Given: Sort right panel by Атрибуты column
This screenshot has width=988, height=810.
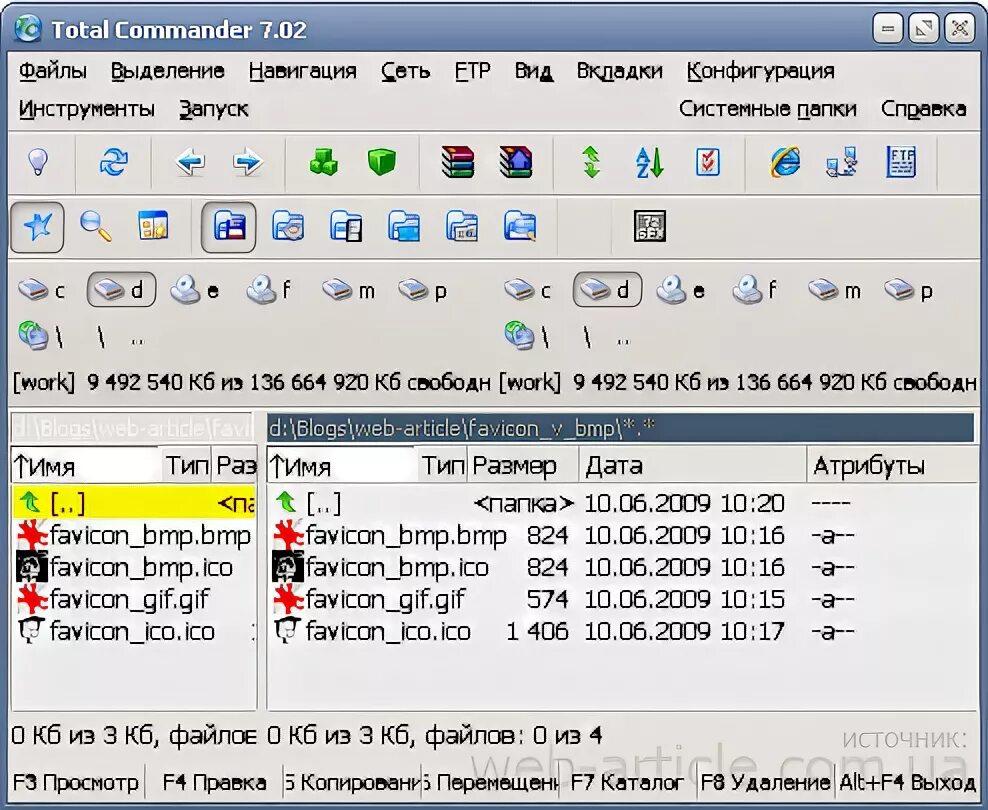Looking at the screenshot, I should pos(891,466).
